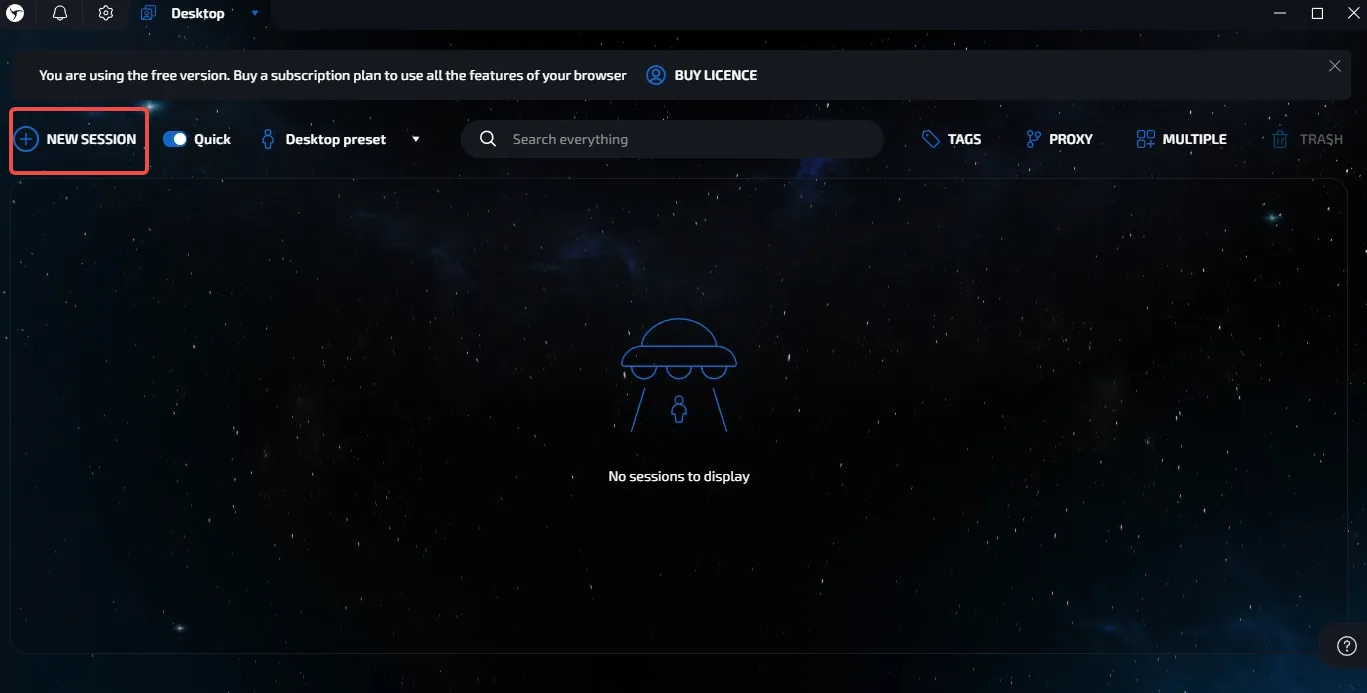1367x693 pixels.
Task: Maximize the application window
Action: point(1317,14)
